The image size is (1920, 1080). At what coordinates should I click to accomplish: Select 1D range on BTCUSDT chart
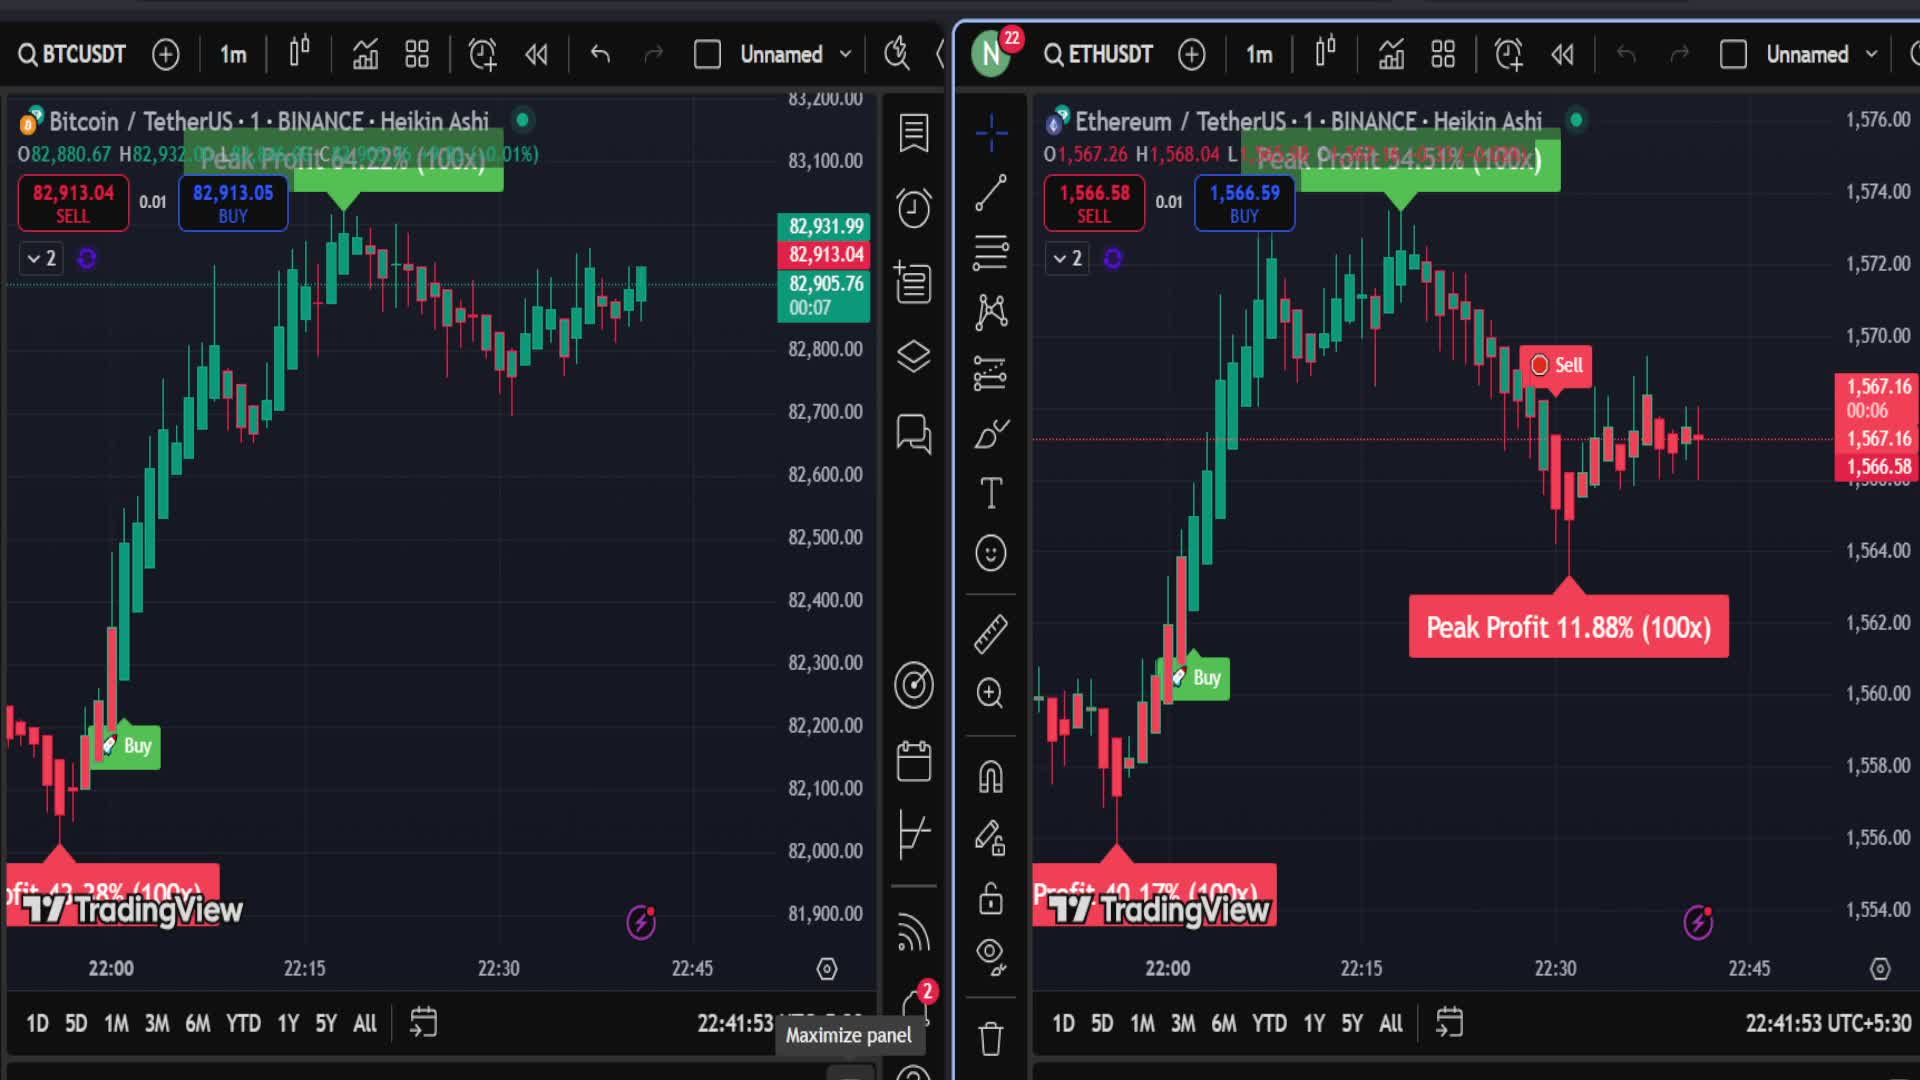(37, 1023)
